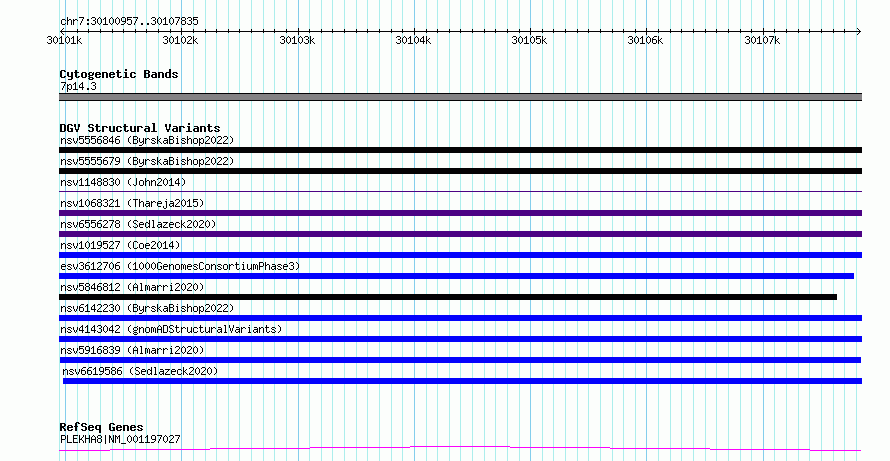Open variant esv3612706 (1000GenomesConsortiumPhase3) label
890x461 pixels.
tap(180, 266)
